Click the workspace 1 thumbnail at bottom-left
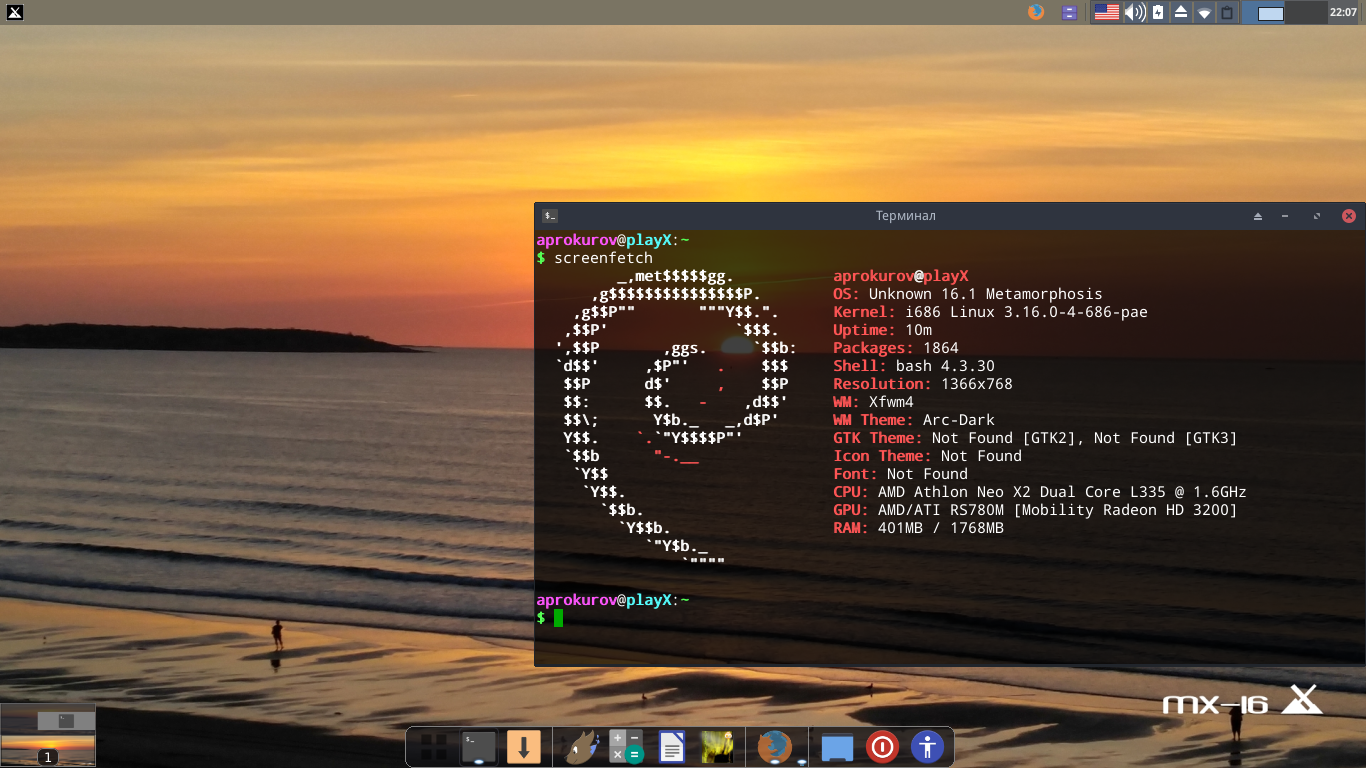Image resolution: width=1366 pixels, height=768 pixels. (x=48, y=735)
